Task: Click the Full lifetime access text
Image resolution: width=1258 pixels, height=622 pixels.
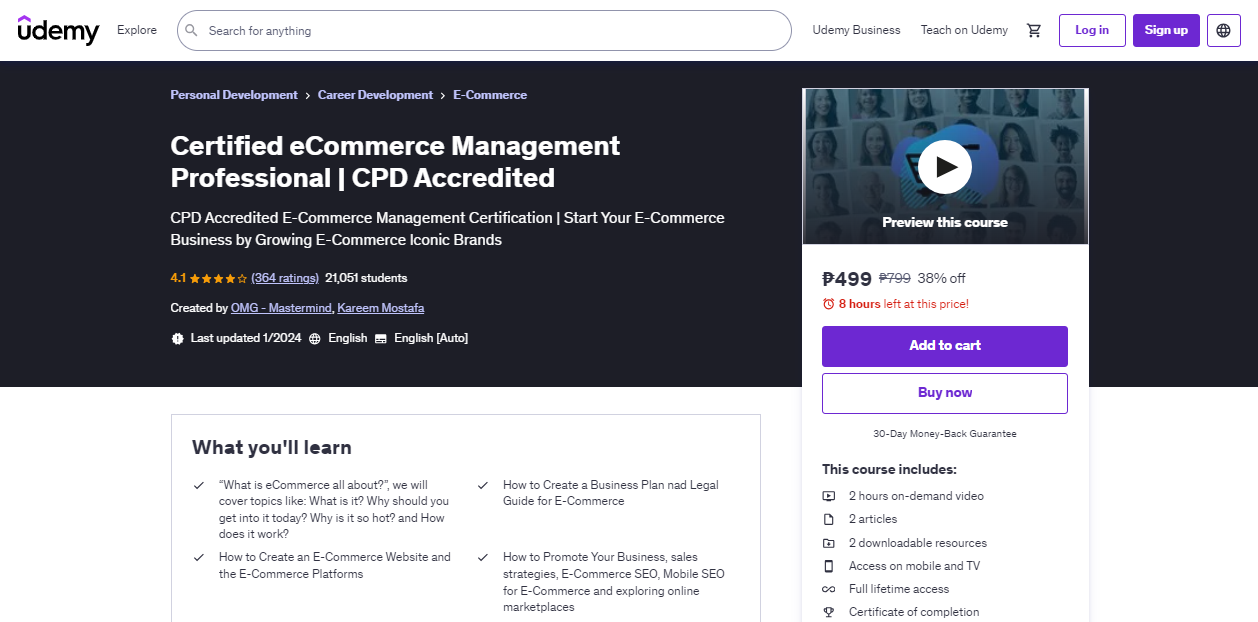Action: click(x=899, y=589)
